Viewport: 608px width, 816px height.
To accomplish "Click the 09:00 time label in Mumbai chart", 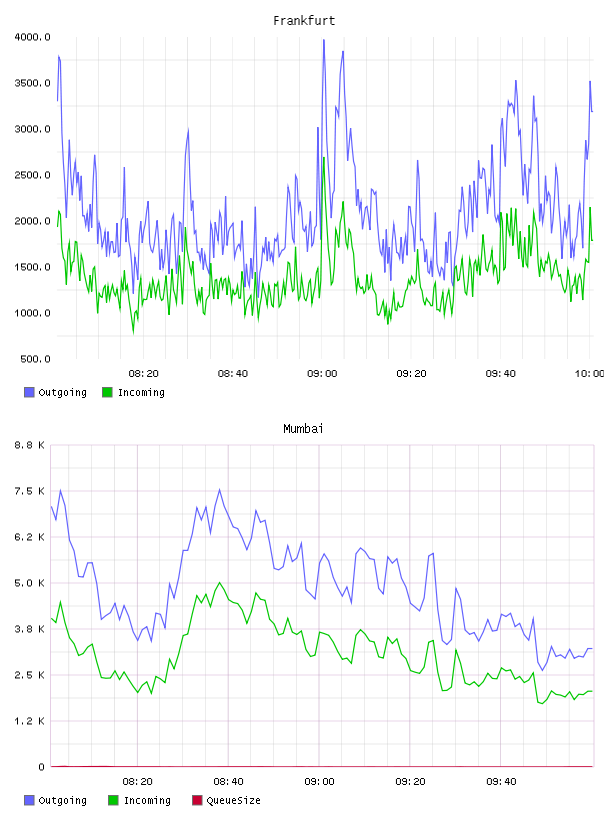I will (x=319, y=782).
